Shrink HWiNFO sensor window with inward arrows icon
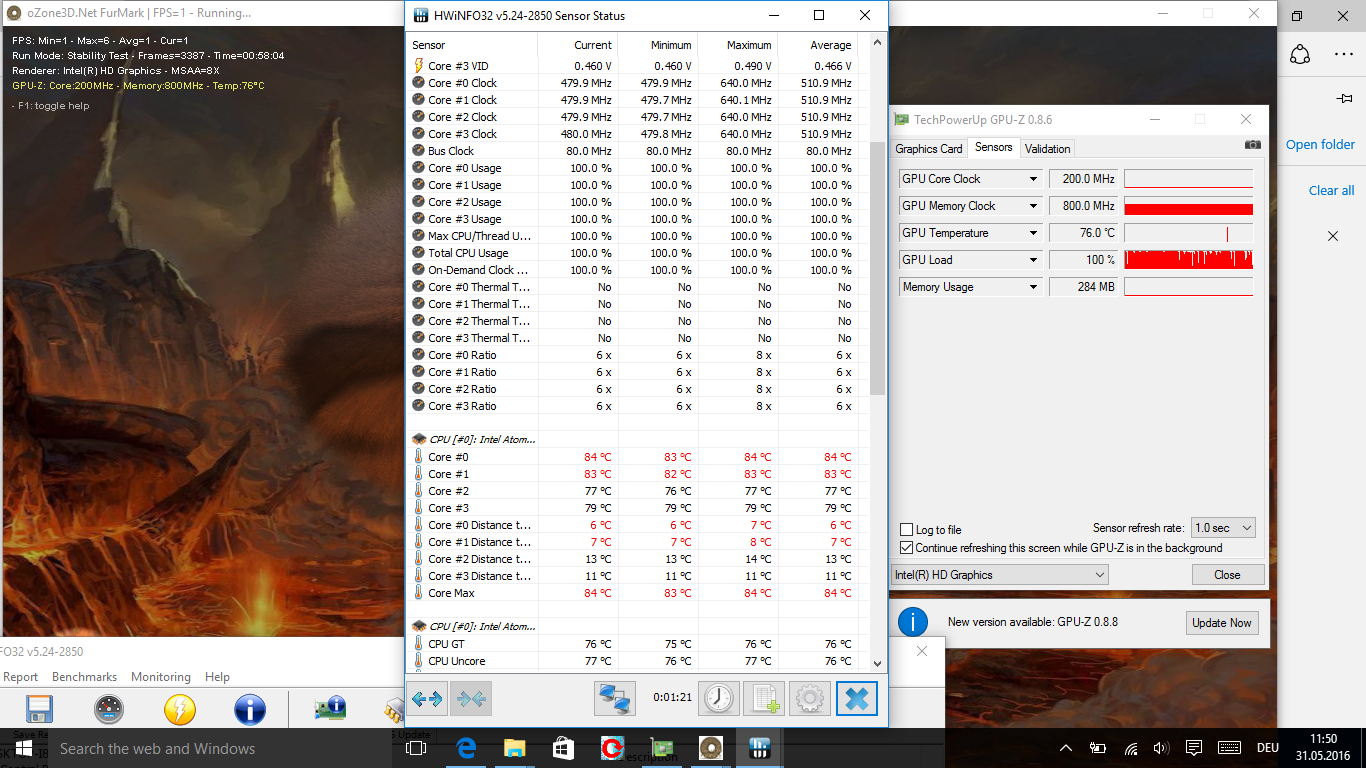This screenshot has height=768, width=1366. click(471, 699)
